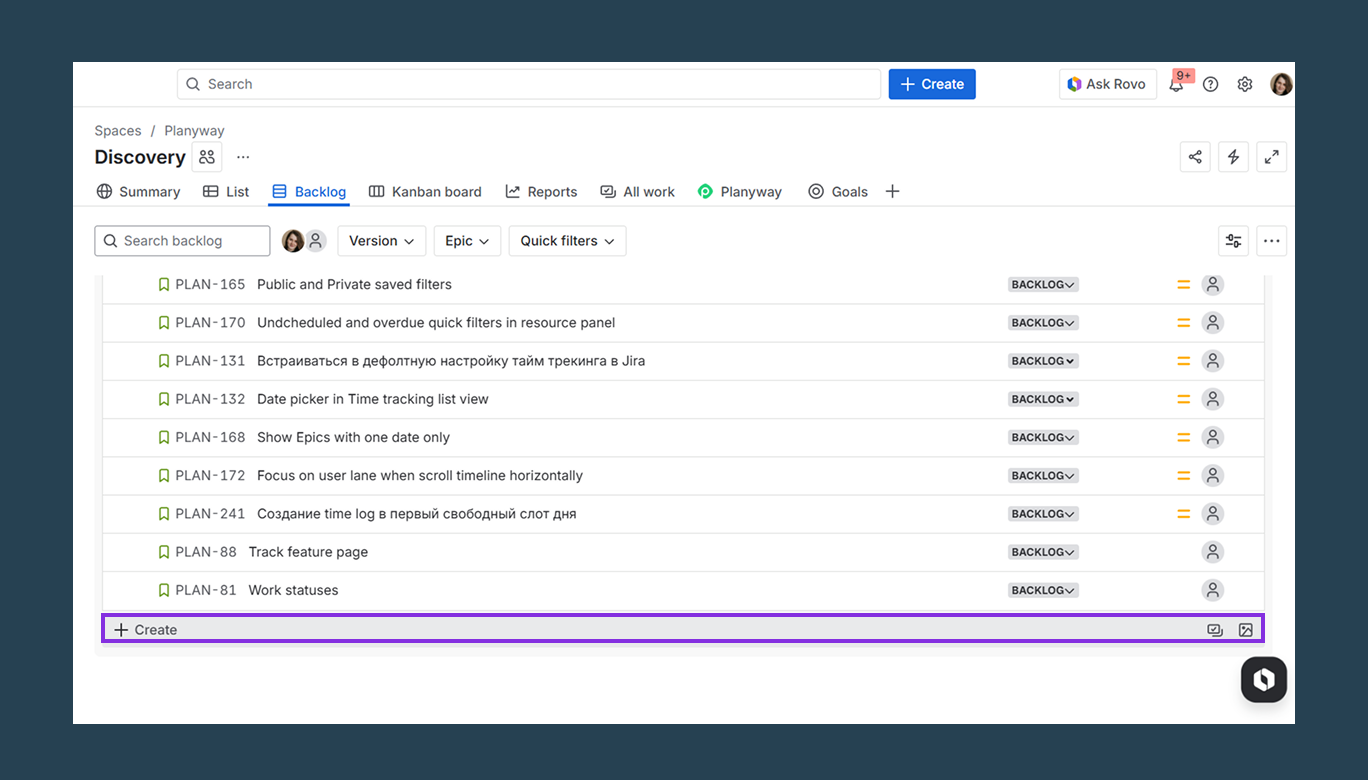The width and height of the screenshot is (1368, 780).
Task: Open the user profile avatar in top bar
Action: pyautogui.click(x=1281, y=84)
